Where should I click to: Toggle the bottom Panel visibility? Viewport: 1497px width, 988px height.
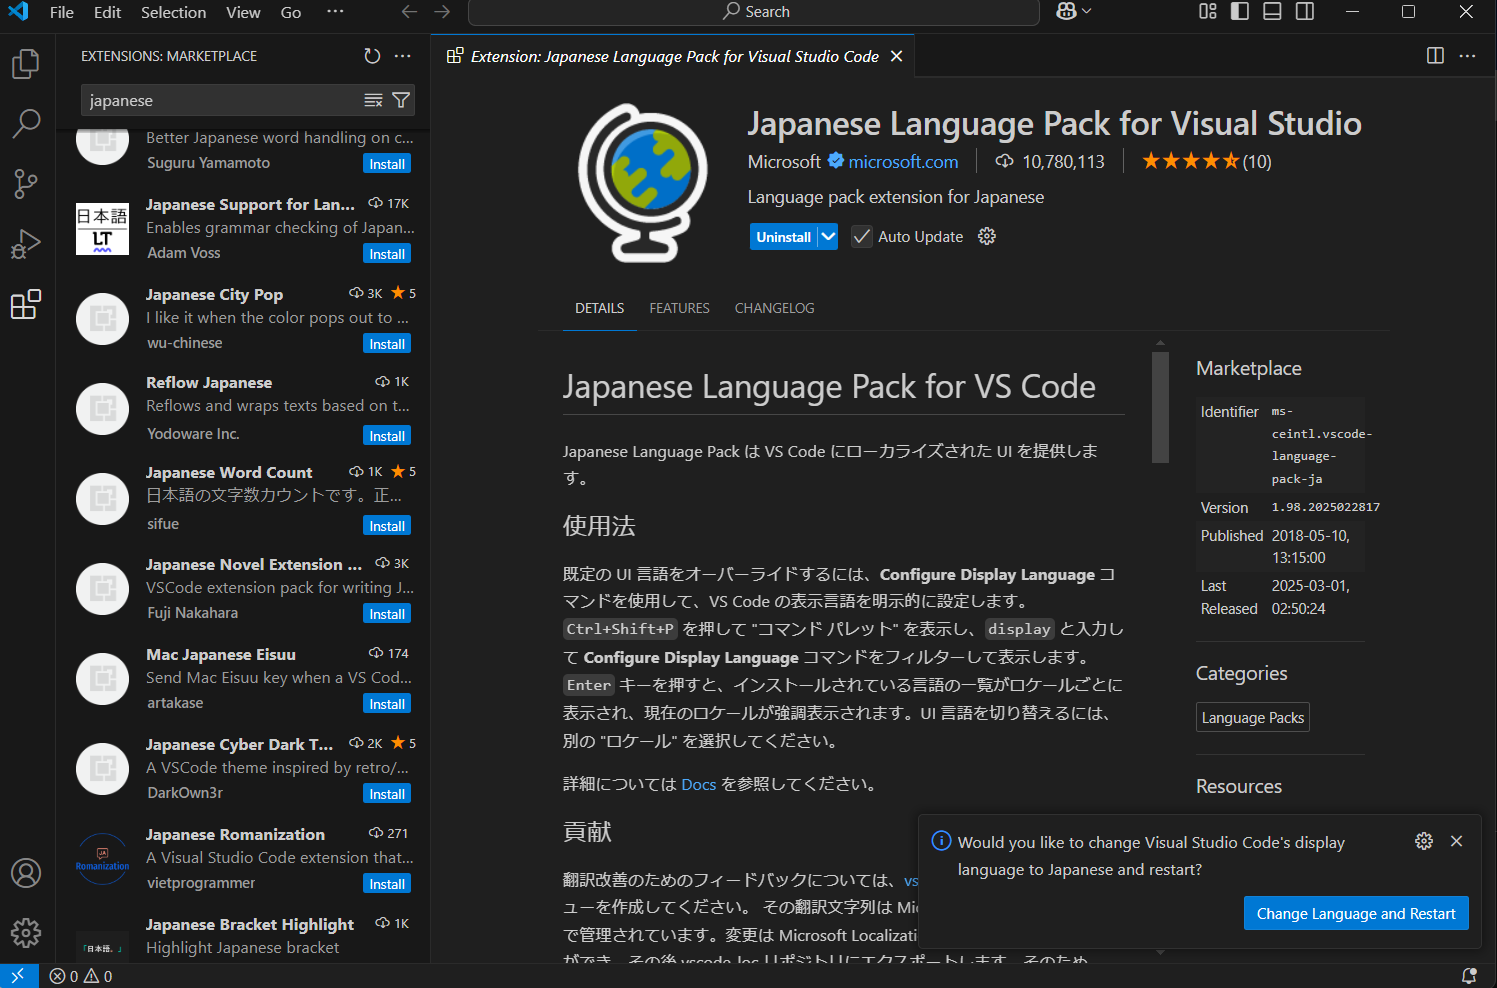tap(1272, 11)
